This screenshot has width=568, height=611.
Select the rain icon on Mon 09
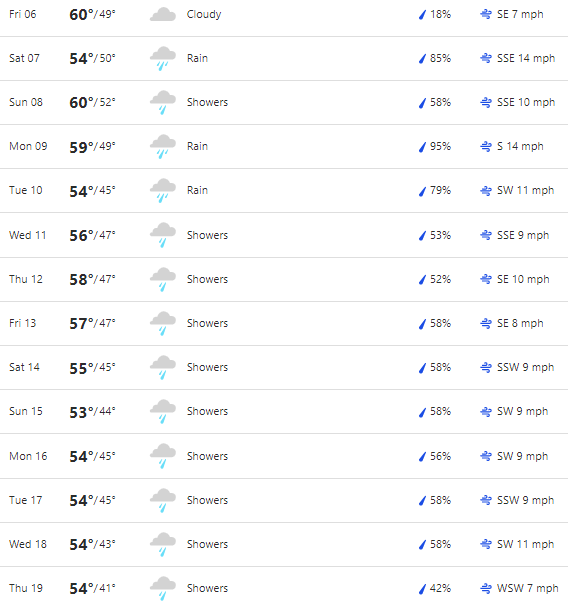point(163,147)
